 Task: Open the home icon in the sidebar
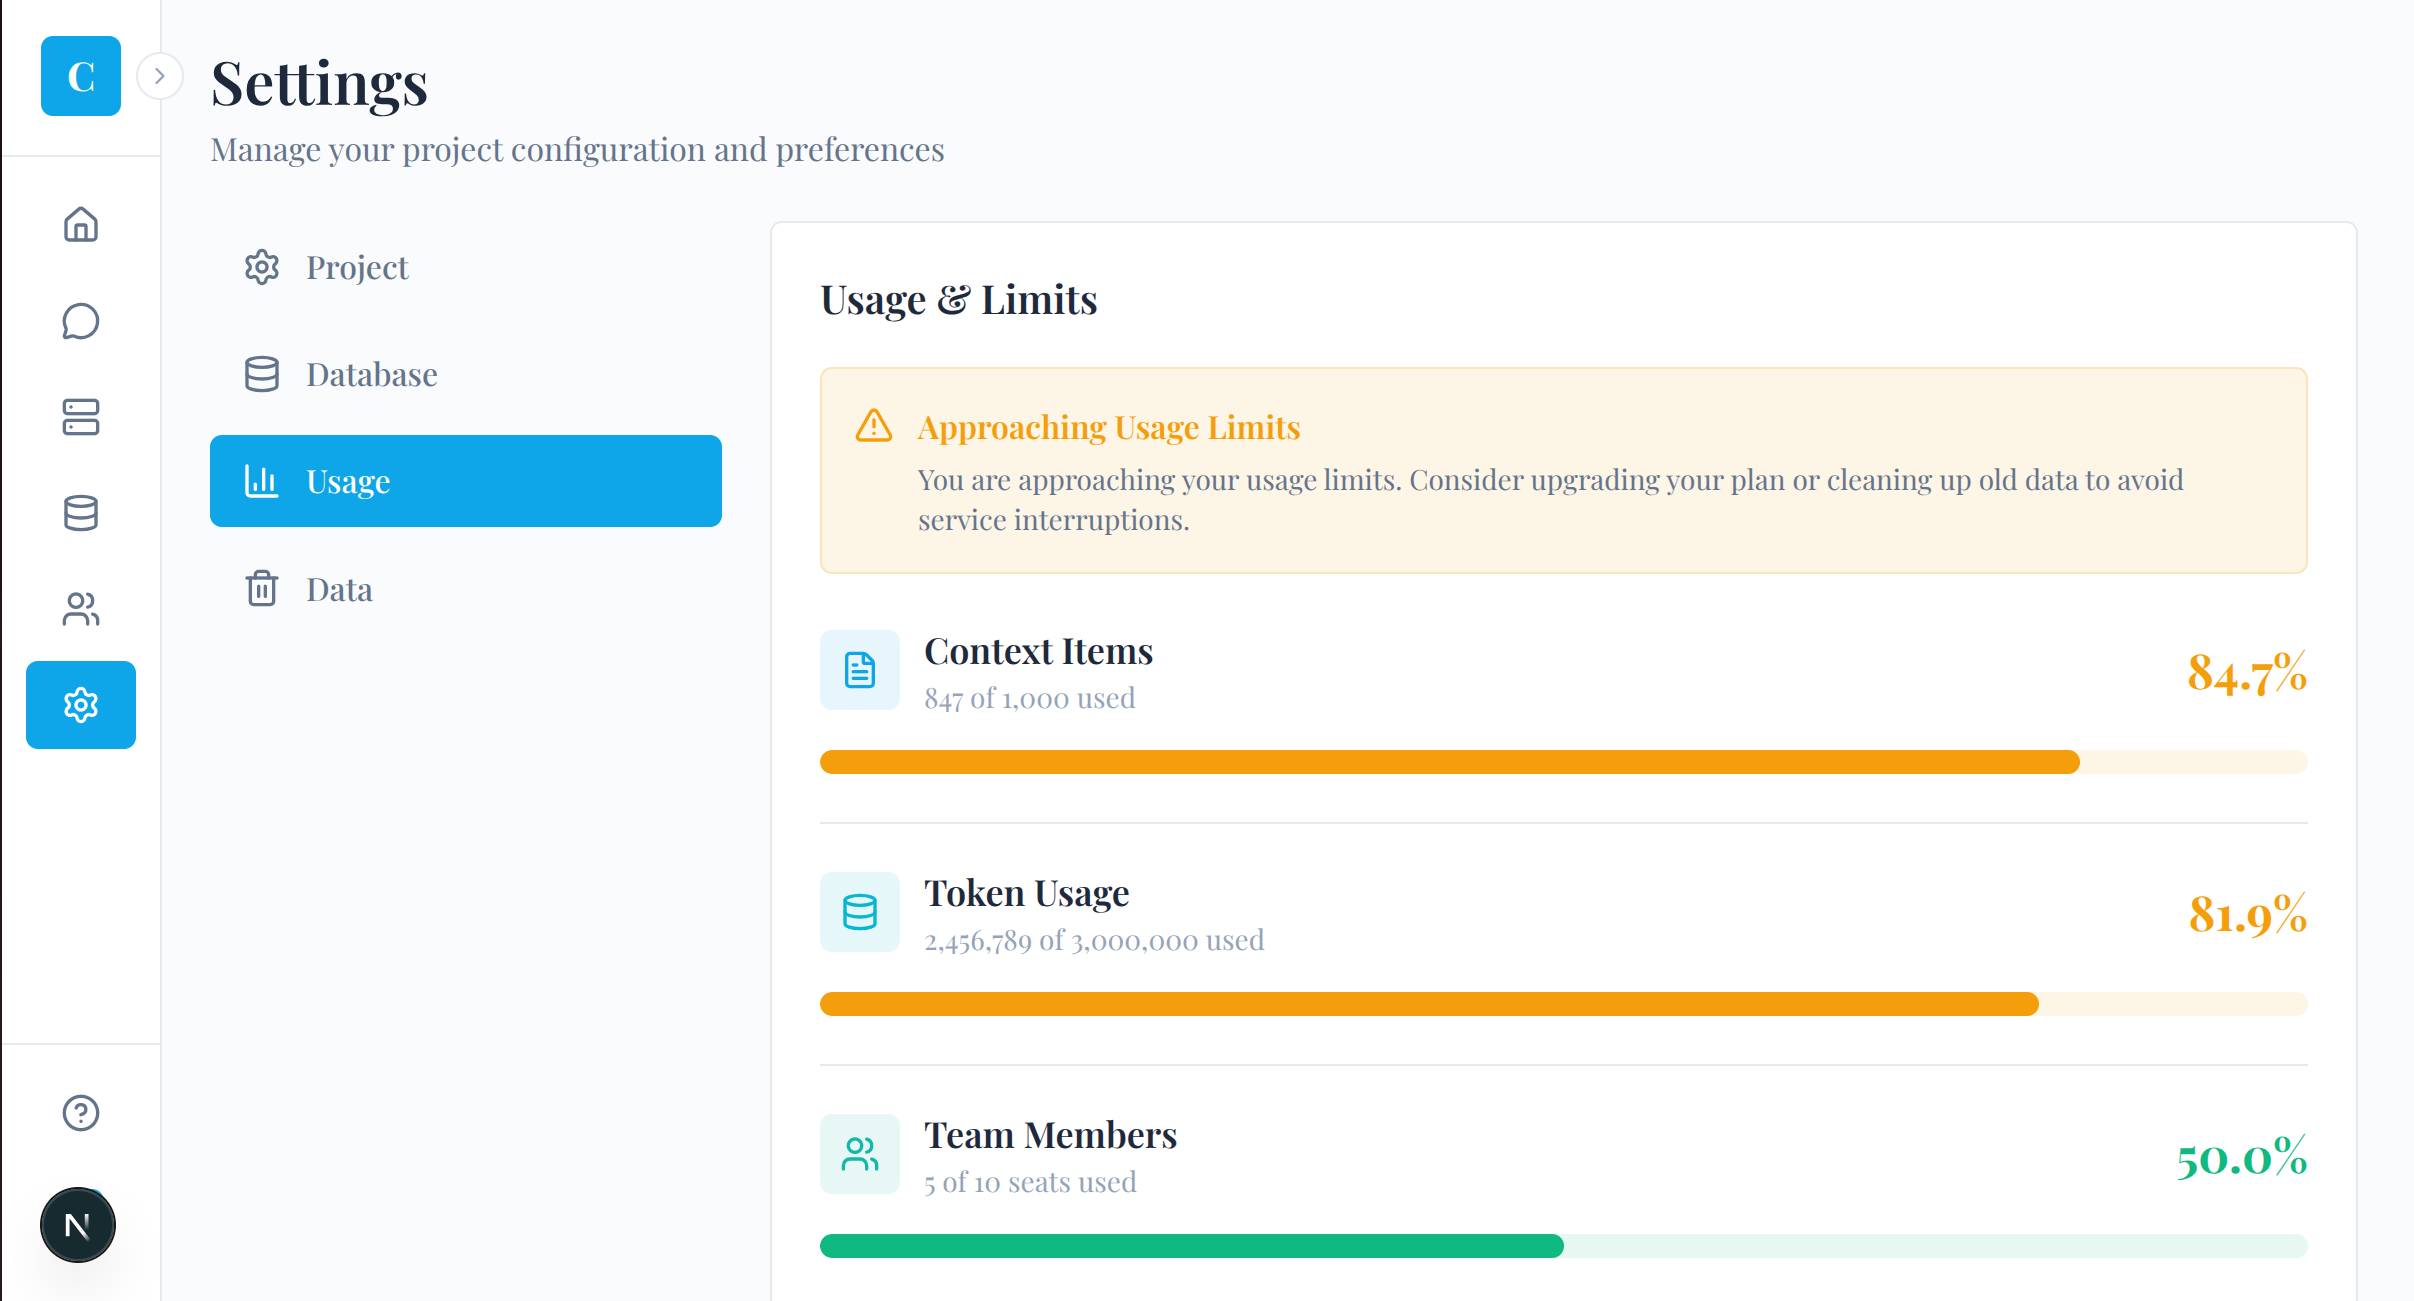coord(81,224)
